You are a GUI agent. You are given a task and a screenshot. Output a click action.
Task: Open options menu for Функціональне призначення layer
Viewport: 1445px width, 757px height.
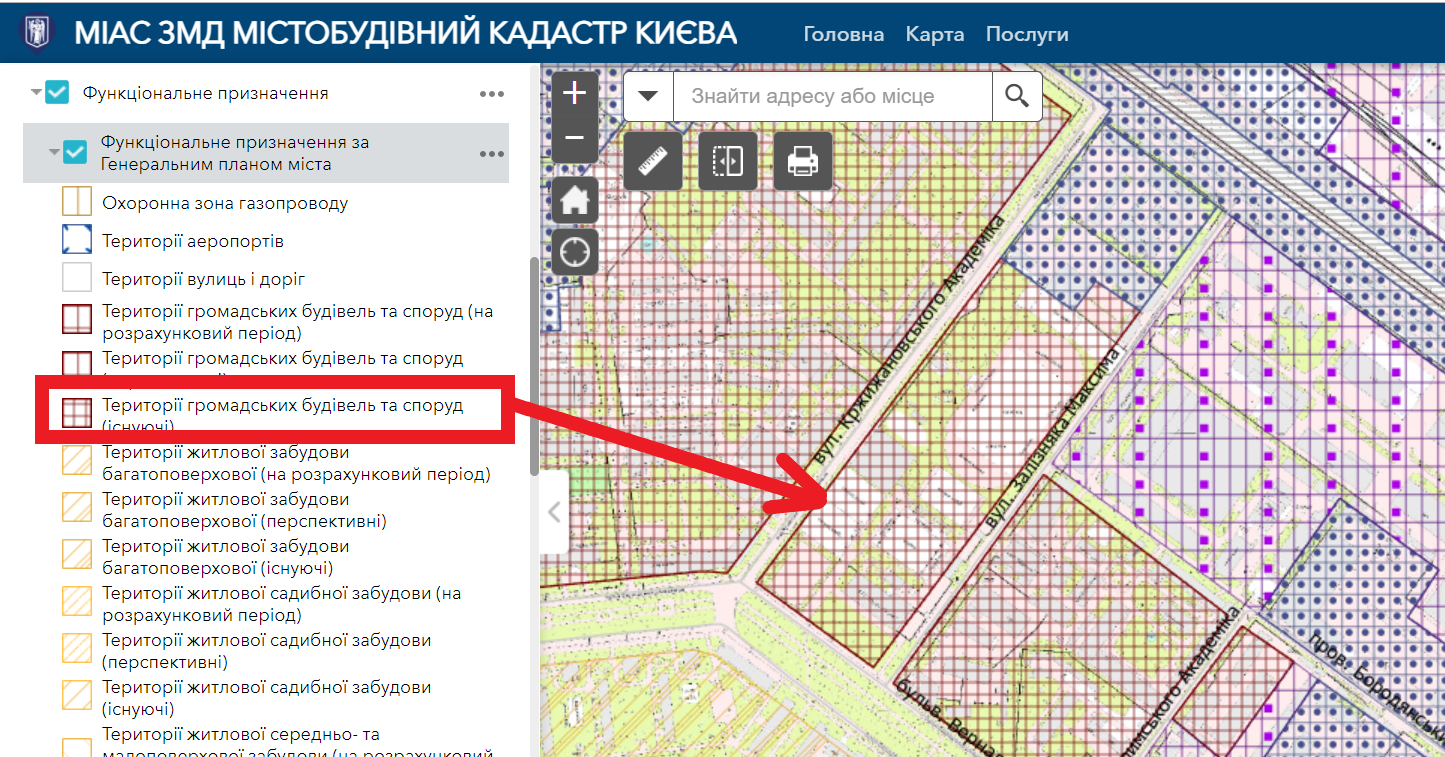tap(491, 94)
